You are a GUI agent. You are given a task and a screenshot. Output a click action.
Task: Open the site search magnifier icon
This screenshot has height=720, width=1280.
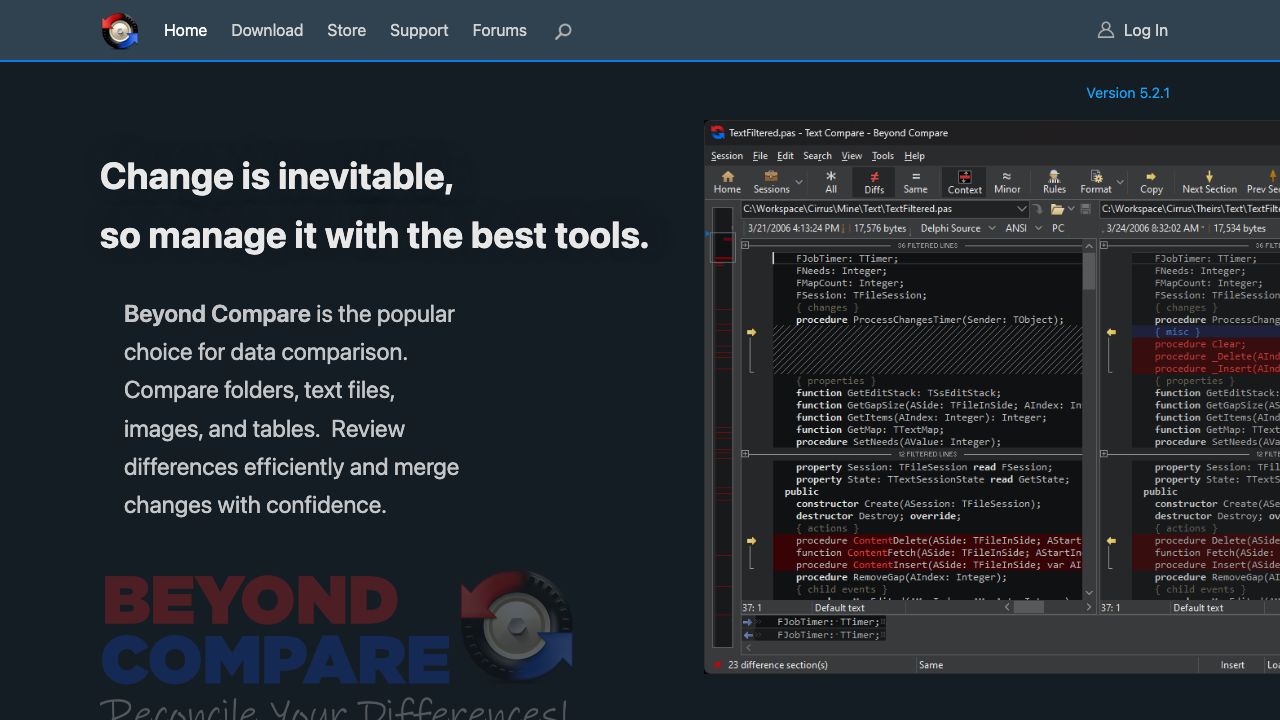tap(563, 32)
